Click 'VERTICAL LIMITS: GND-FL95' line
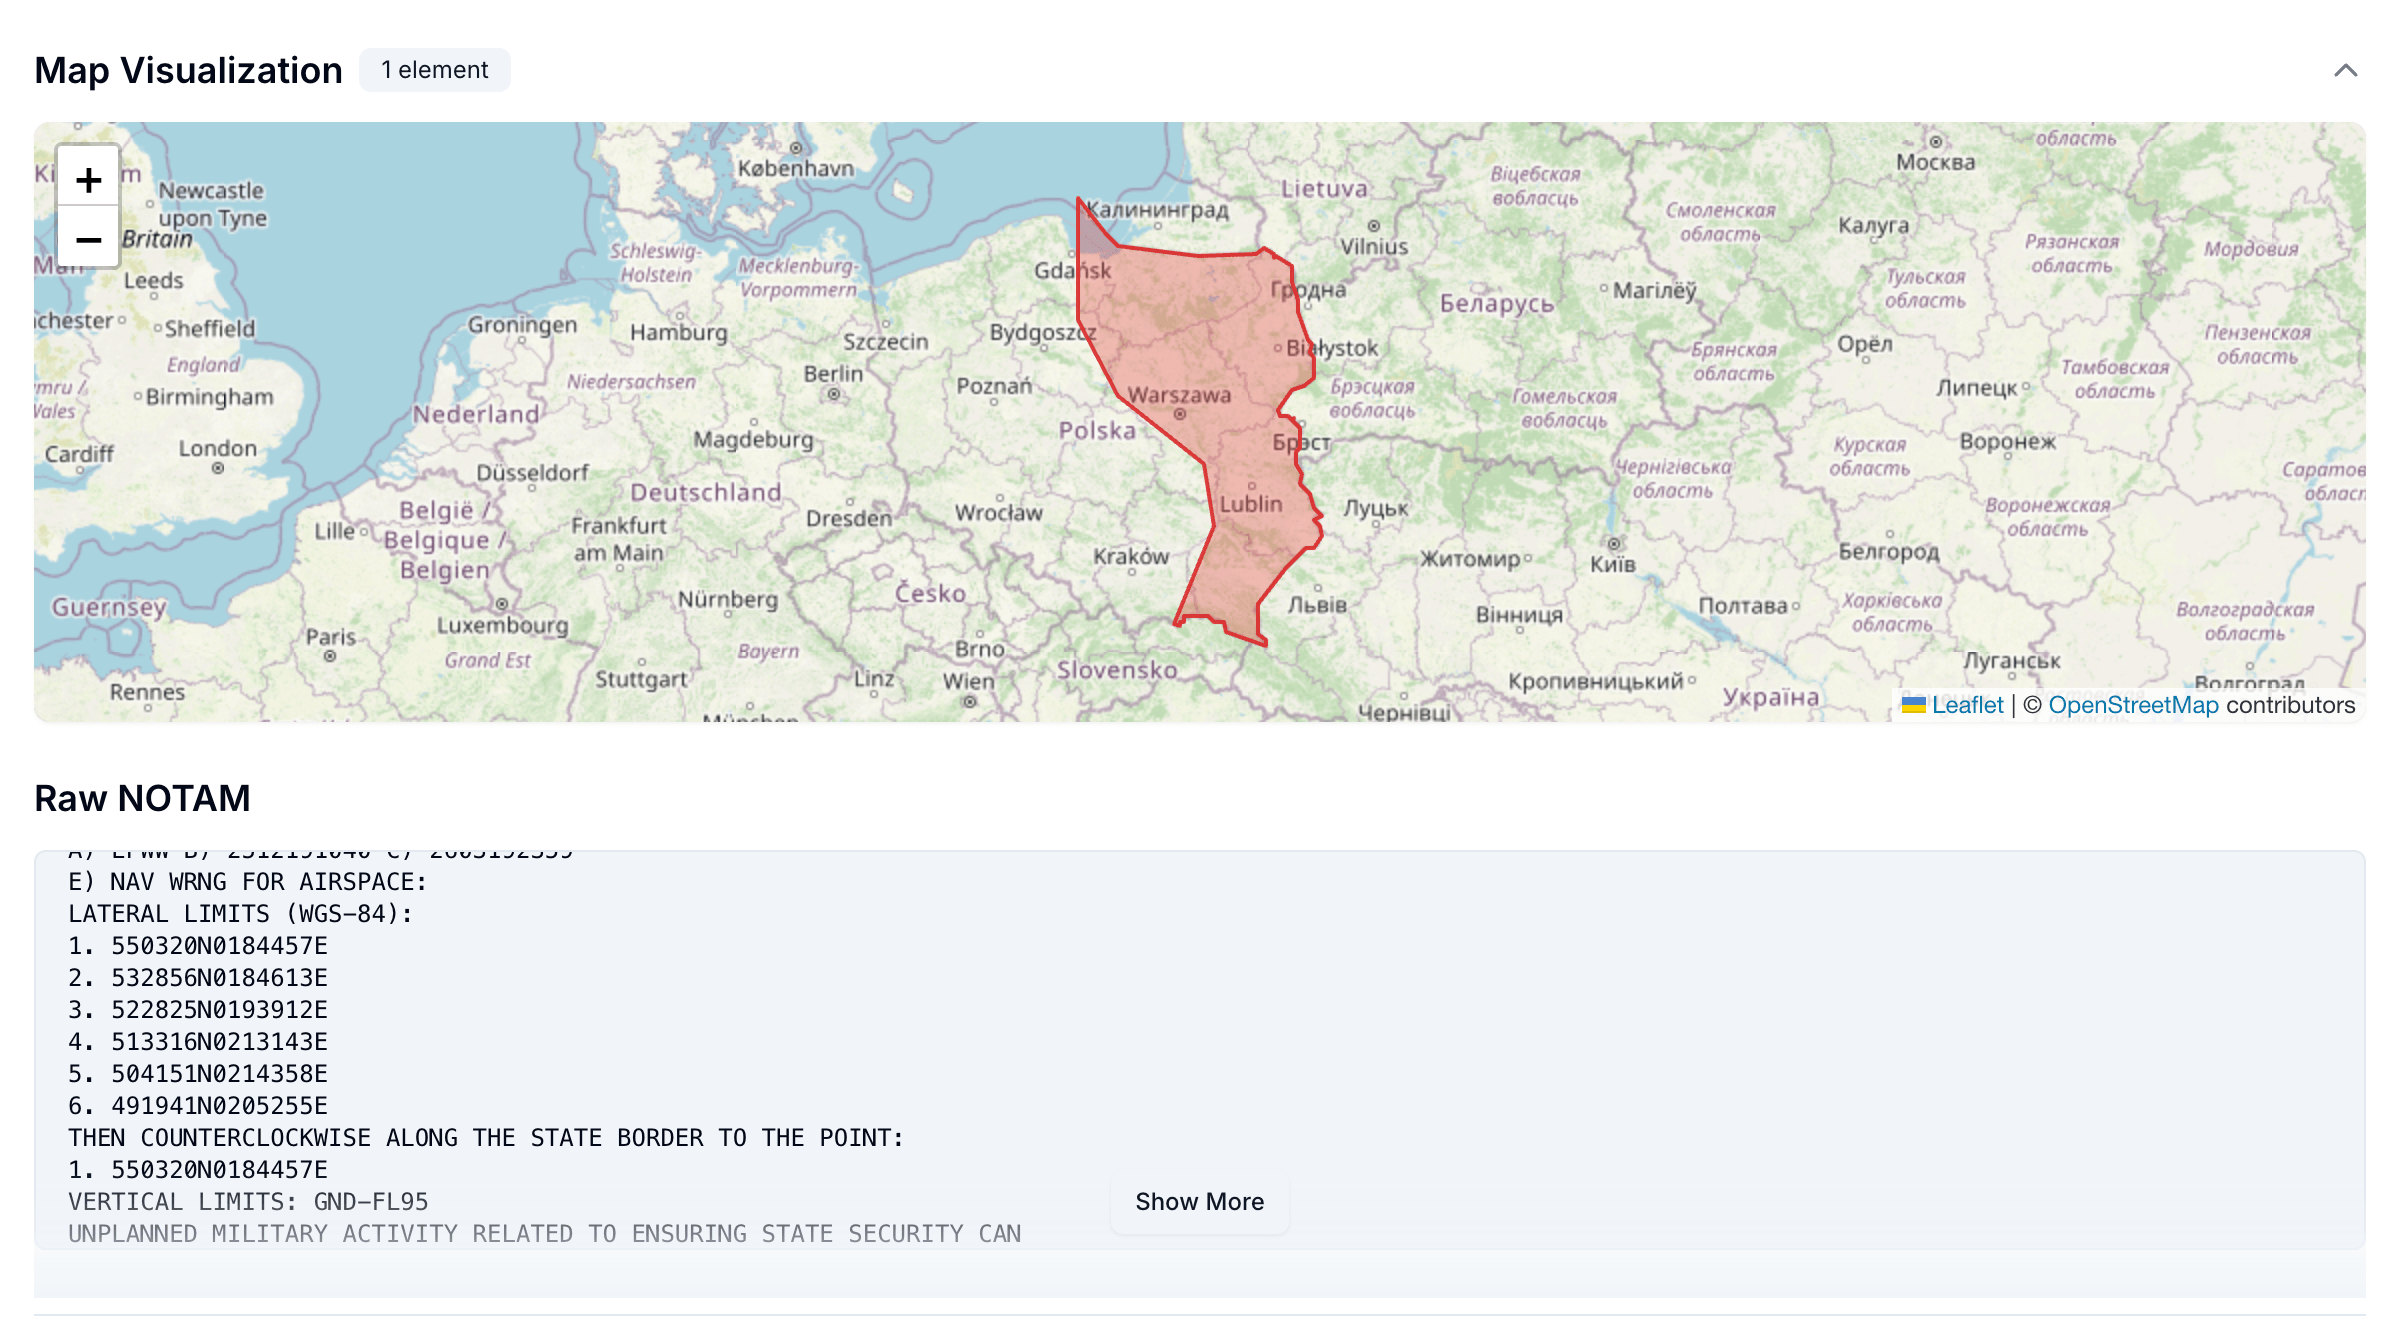This screenshot has height=1332, width=2384. click(x=248, y=1202)
